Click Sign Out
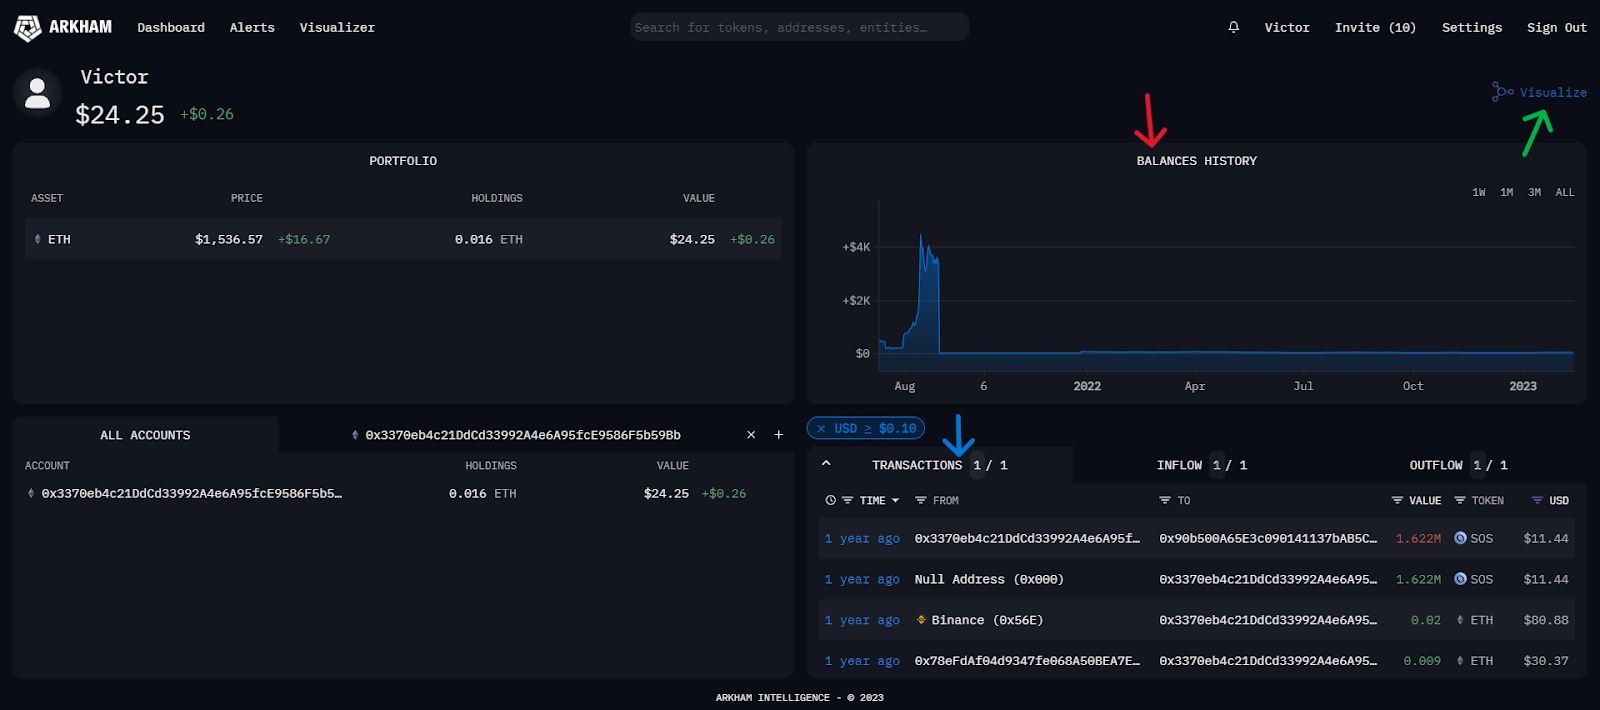 (x=1557, y=27)
